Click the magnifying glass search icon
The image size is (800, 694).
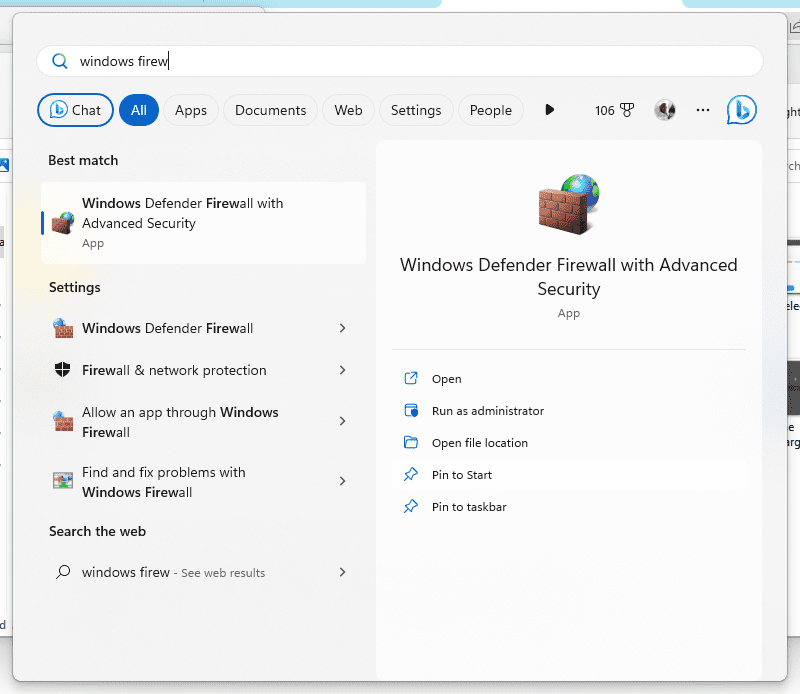60,61
